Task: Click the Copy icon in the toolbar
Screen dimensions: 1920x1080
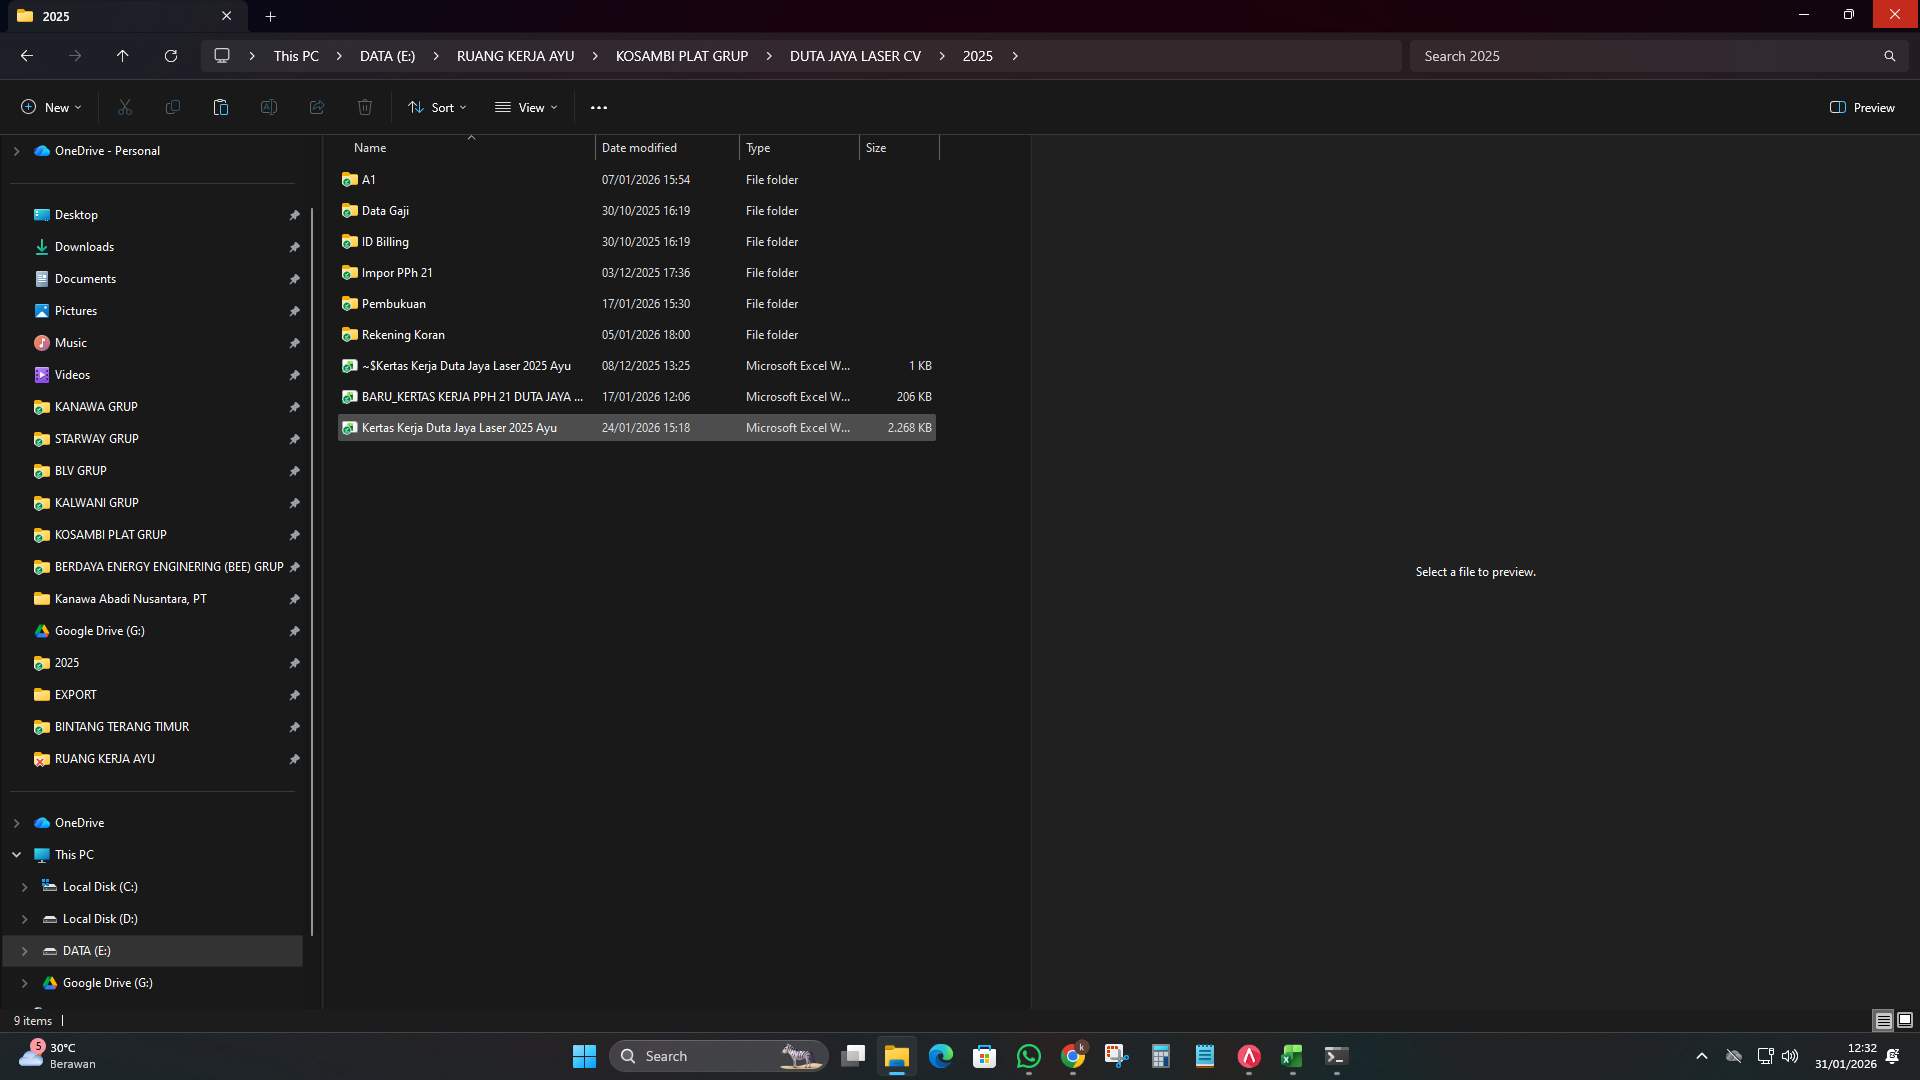Action: [172, 107]
